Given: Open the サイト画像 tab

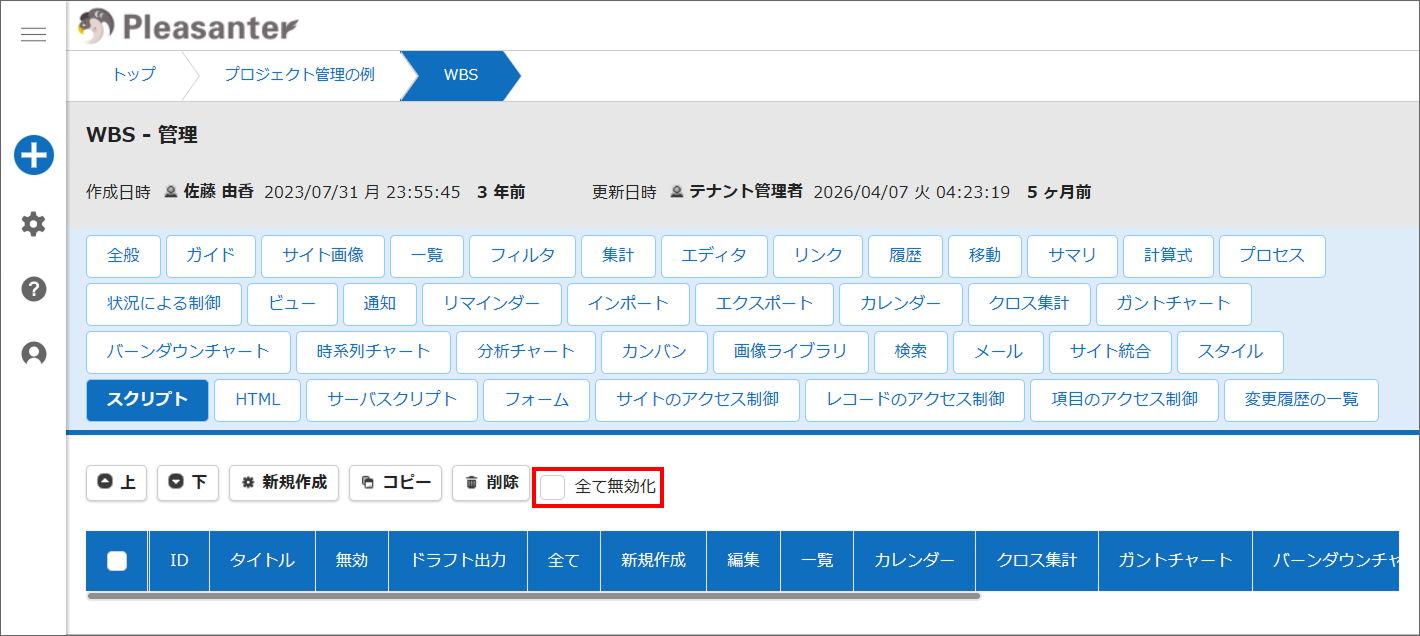Looking at the screenshot, I should pos(323,256).
